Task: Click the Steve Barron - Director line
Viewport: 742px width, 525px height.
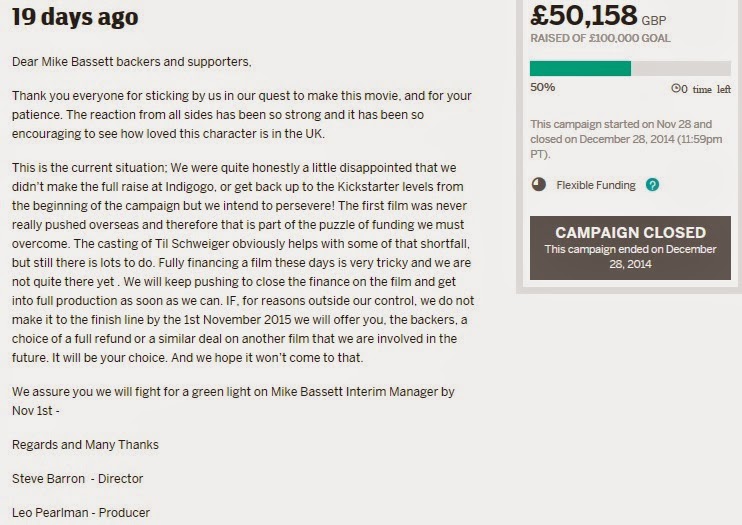Action: (x=77, y=479)
